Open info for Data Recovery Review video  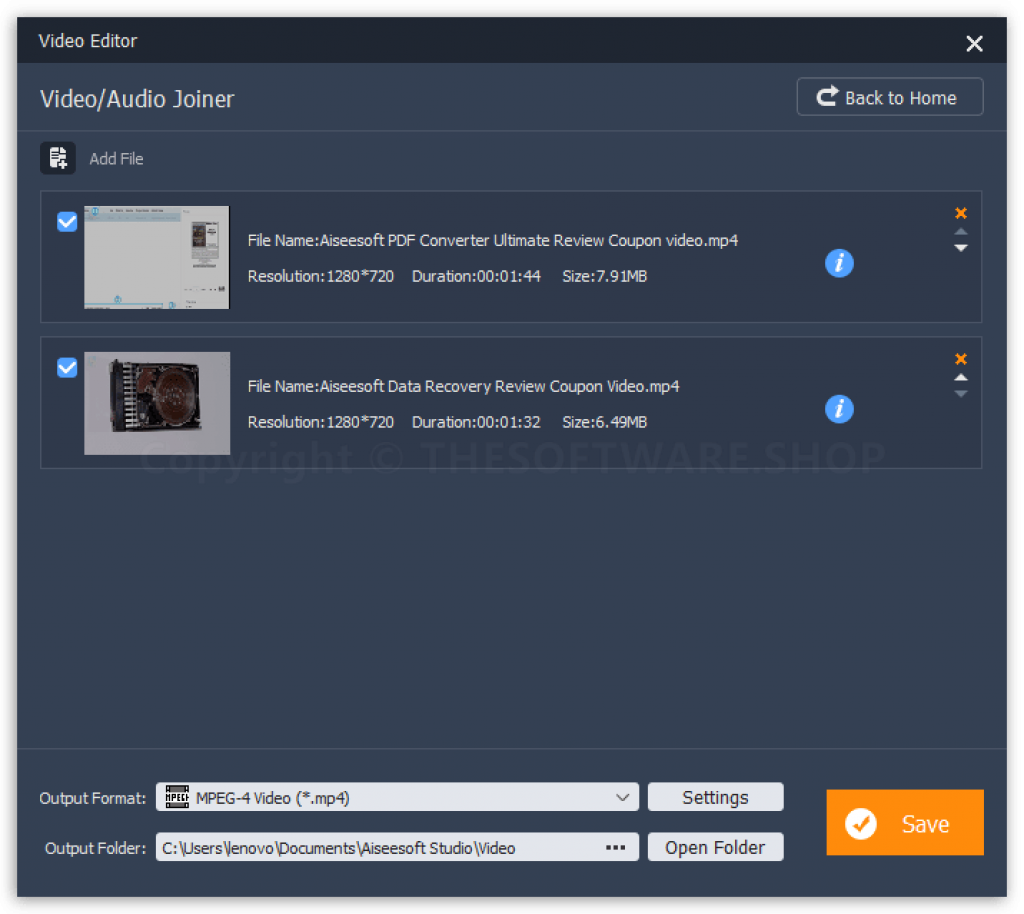click(839, 409)
